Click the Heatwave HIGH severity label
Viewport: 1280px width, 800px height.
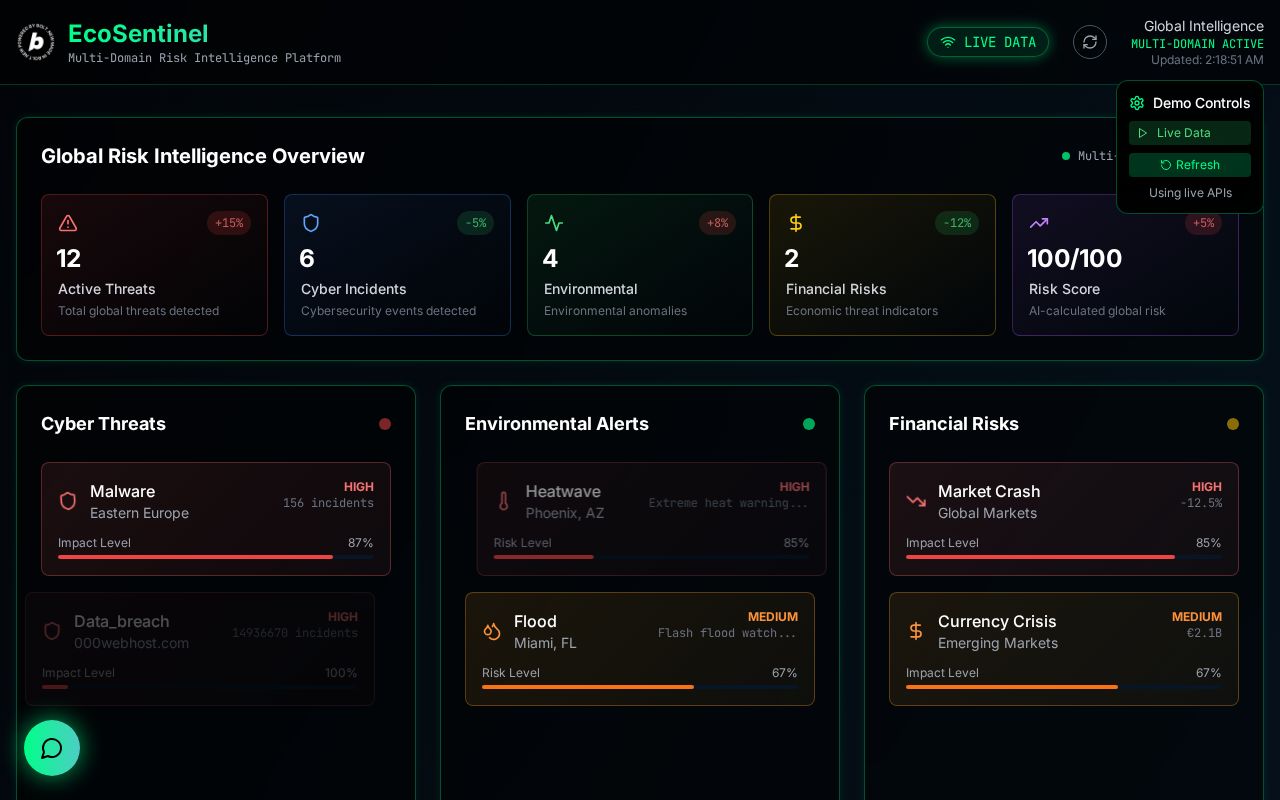794,487
